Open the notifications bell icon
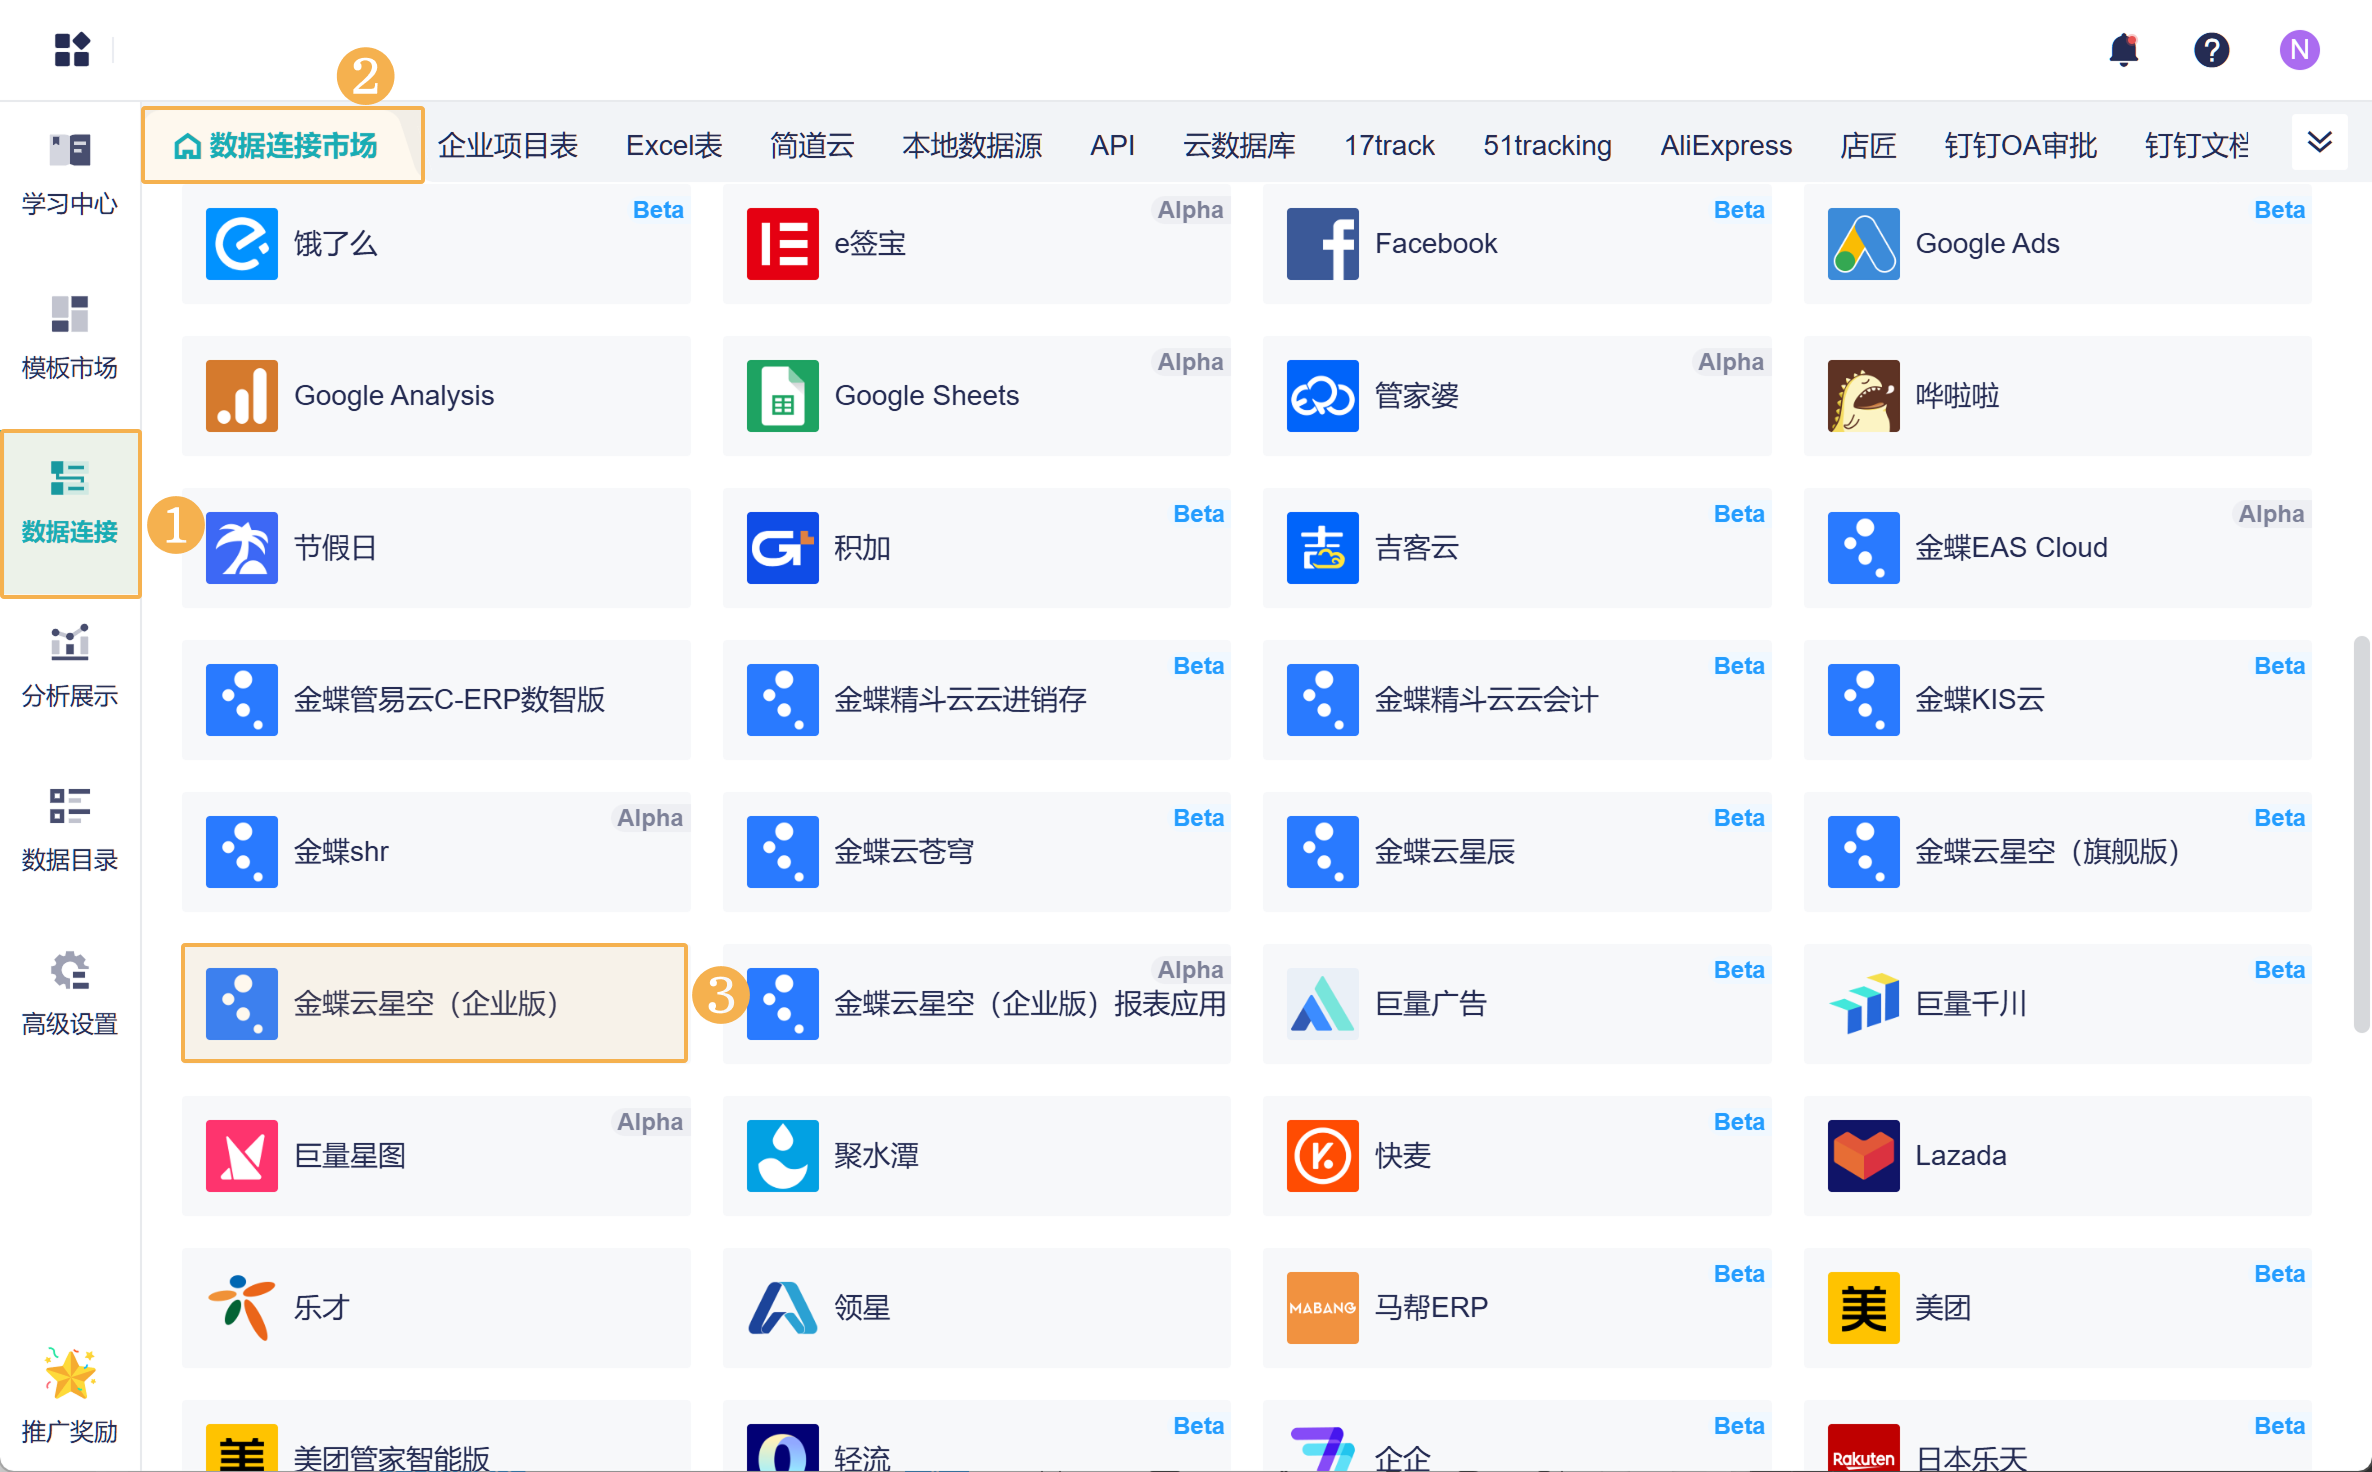Screen dimensions: 2372x1472 (x=2122, y=50)
